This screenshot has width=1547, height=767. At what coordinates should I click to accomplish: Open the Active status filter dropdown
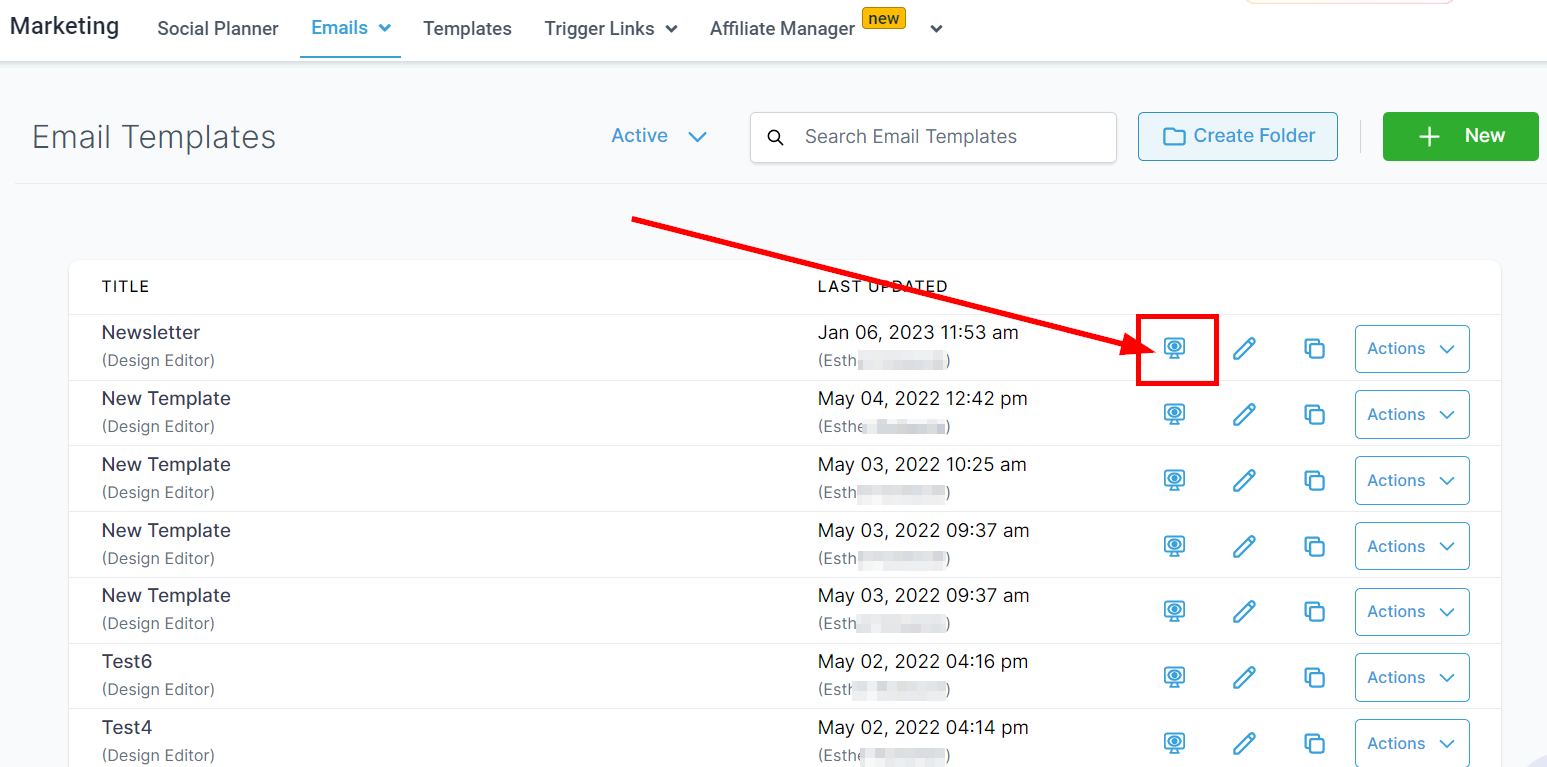tap(659, 136)
